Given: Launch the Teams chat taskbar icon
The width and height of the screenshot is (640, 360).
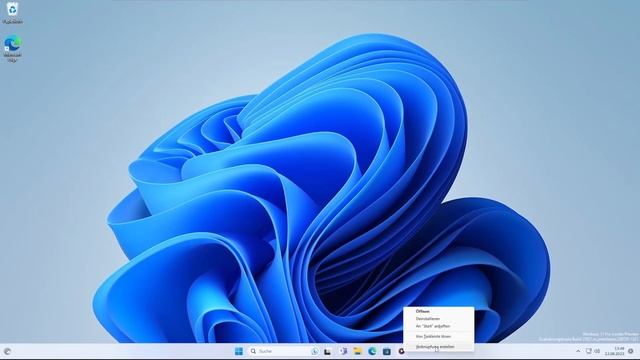Looking at the screenshot, I should pyautogui.click(x=343, y=351).
